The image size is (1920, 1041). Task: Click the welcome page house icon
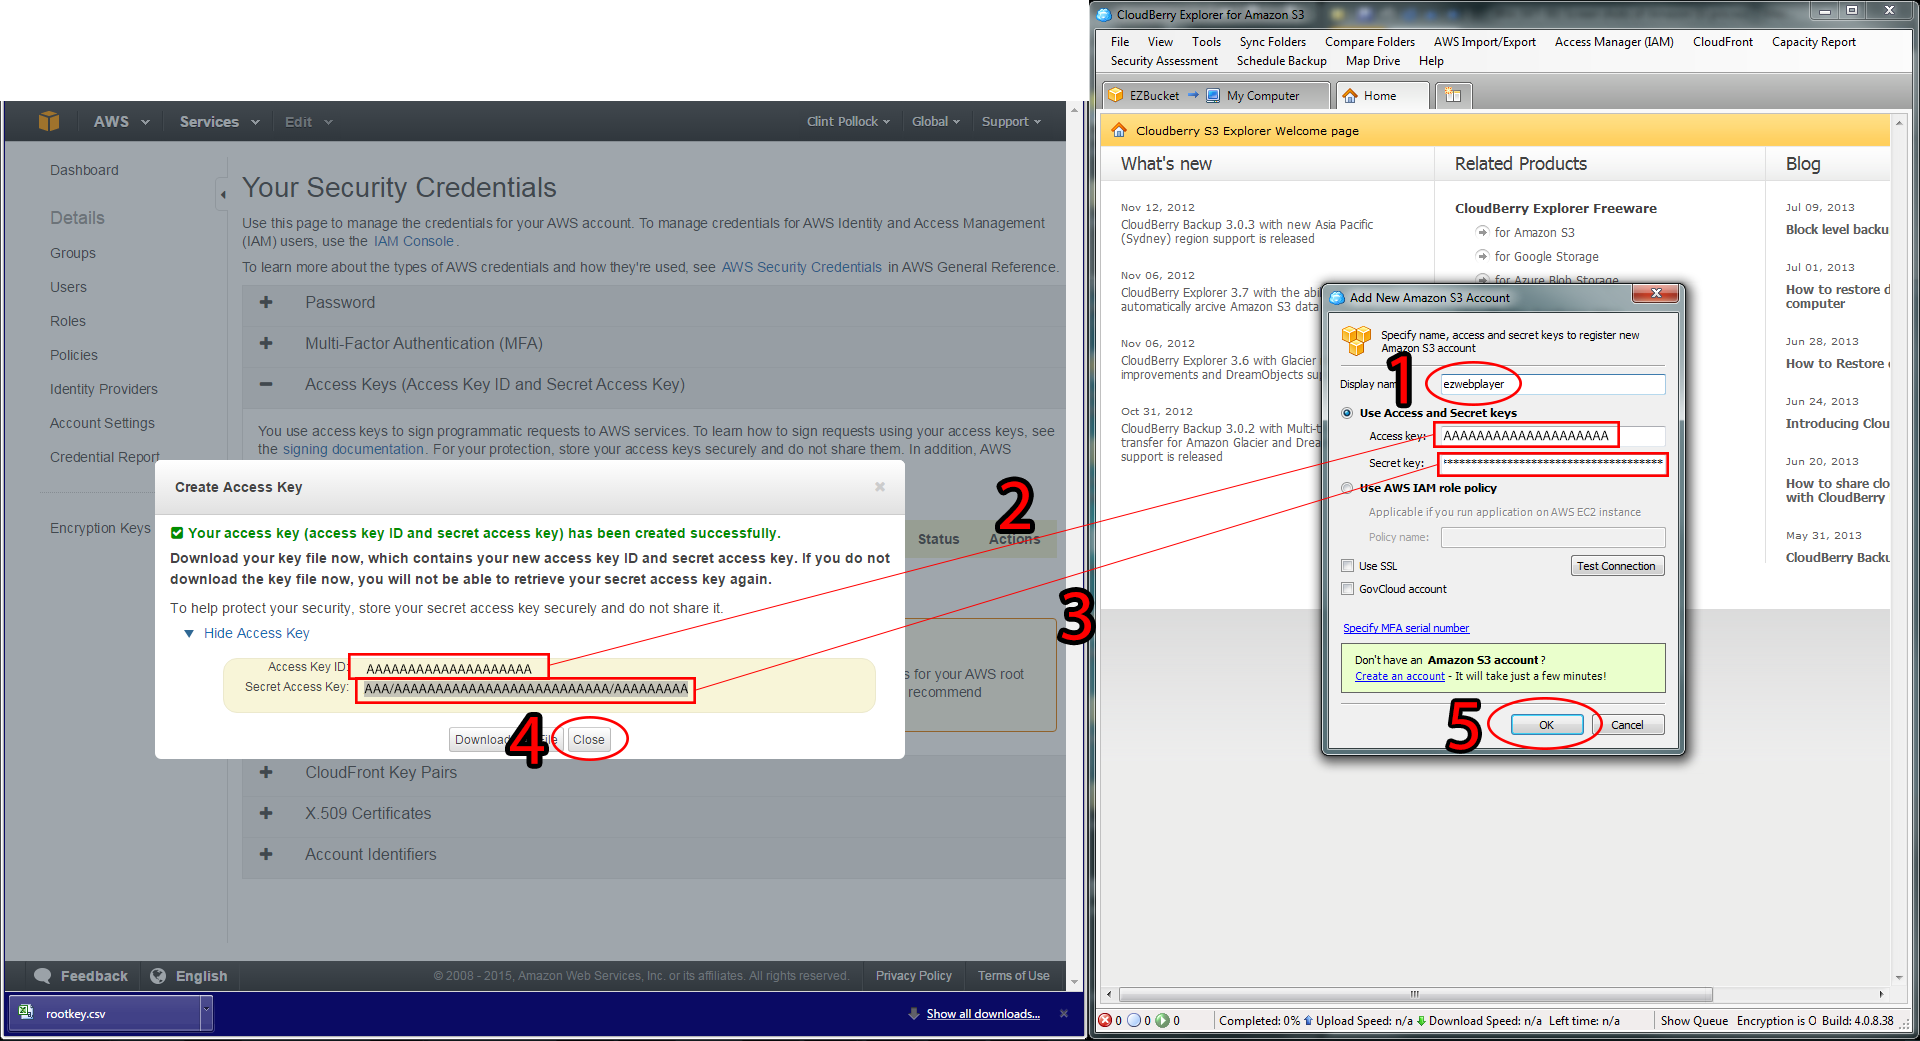(x=1119, y=130)
